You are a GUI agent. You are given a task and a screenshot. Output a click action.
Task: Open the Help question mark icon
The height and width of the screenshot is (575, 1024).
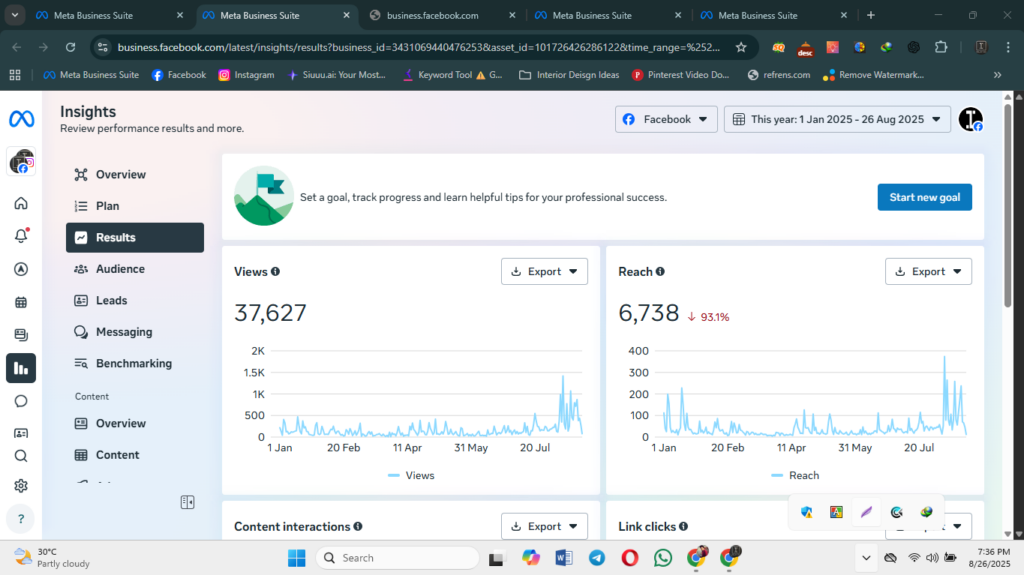click(21, 519)
